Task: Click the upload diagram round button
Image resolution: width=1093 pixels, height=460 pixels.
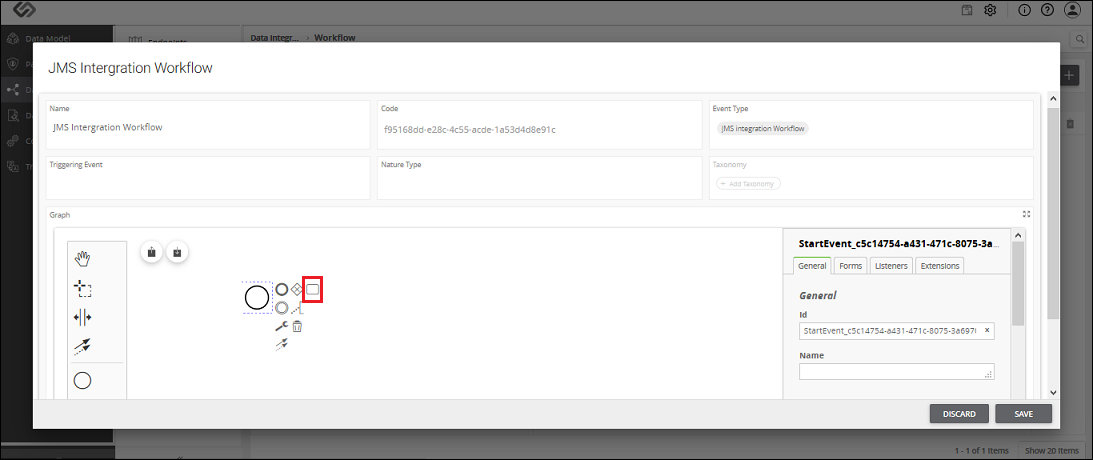Action: click(x=151, y=252)
